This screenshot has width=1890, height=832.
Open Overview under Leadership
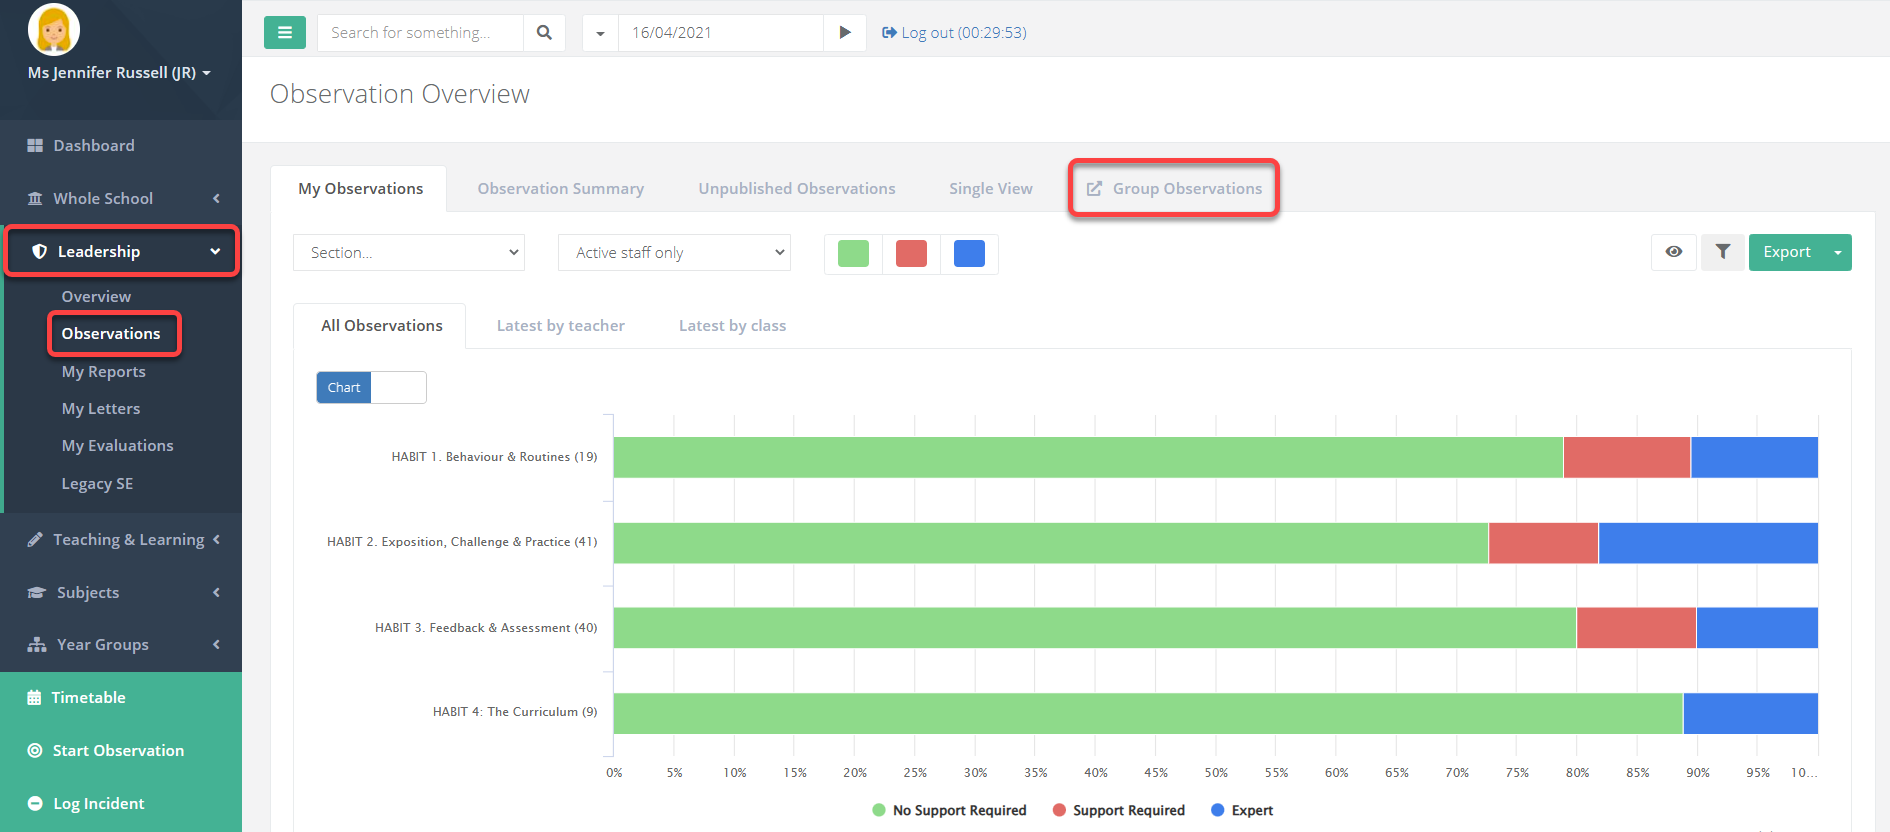coord(96,296)
